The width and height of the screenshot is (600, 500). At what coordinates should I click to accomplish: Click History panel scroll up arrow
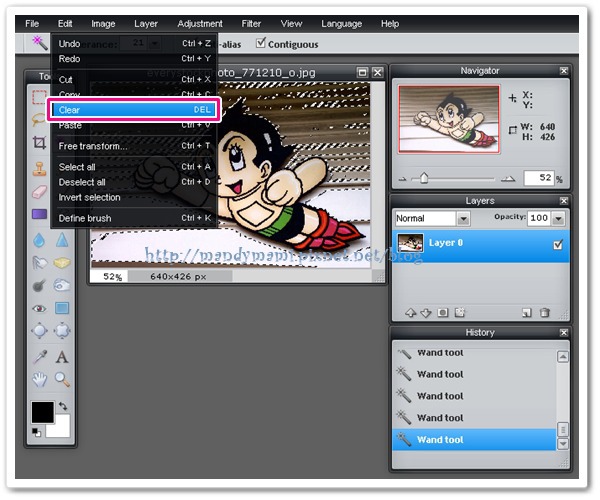tap(562, 357)
